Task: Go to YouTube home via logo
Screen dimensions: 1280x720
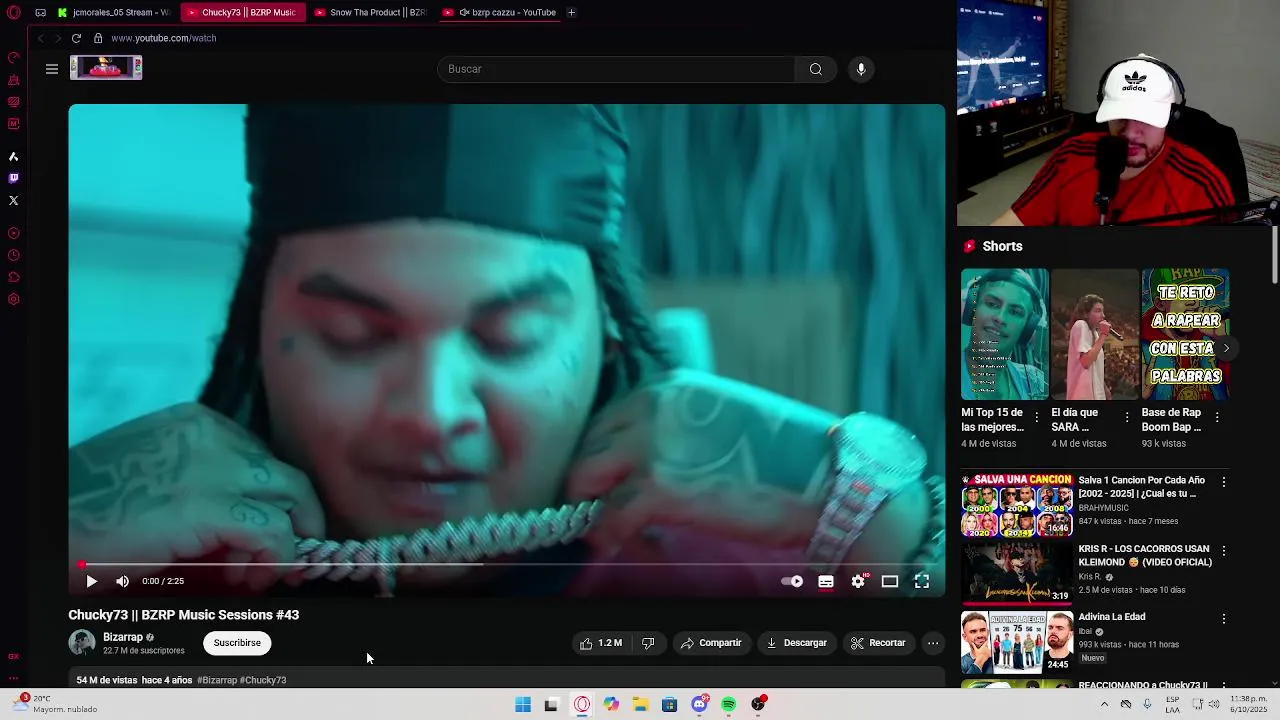Action: 106,68
